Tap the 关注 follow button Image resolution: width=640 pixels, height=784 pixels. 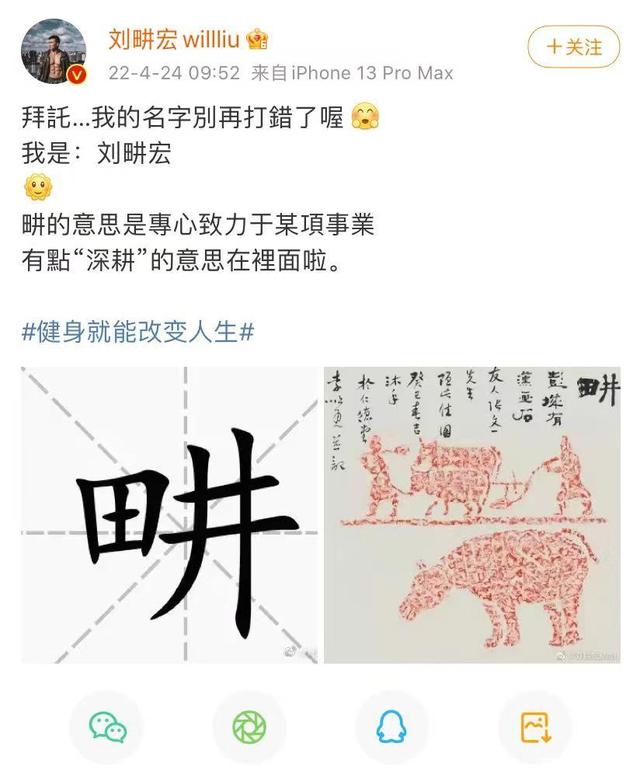click(574, 47)
